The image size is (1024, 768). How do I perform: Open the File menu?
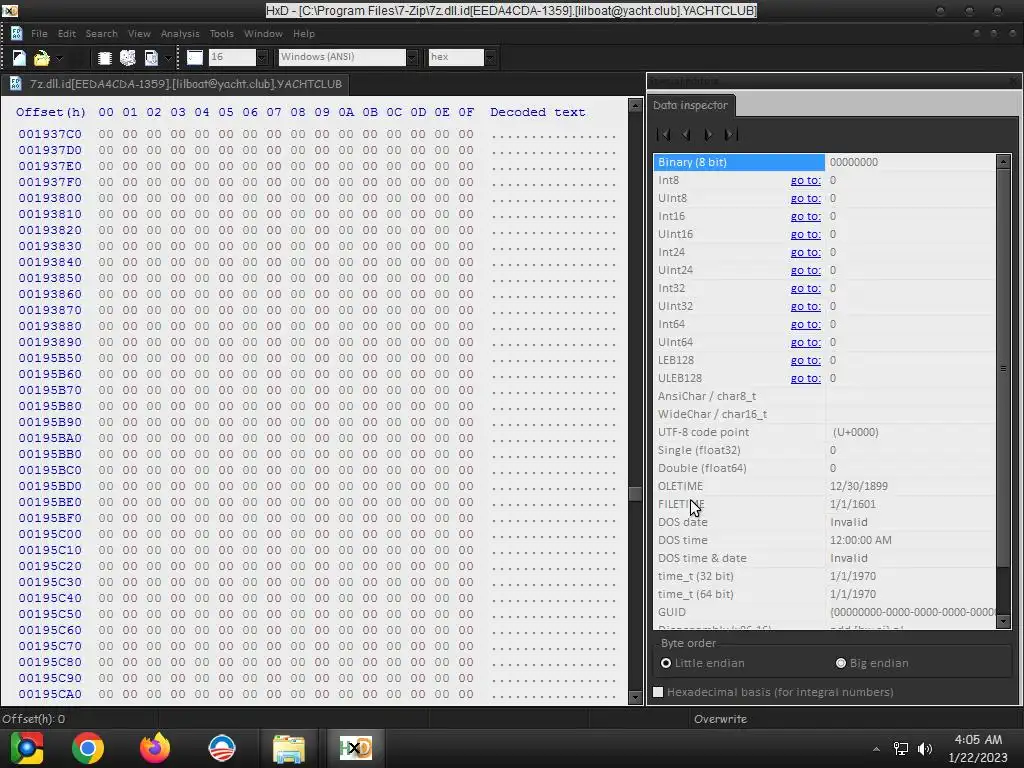point(39,33)
